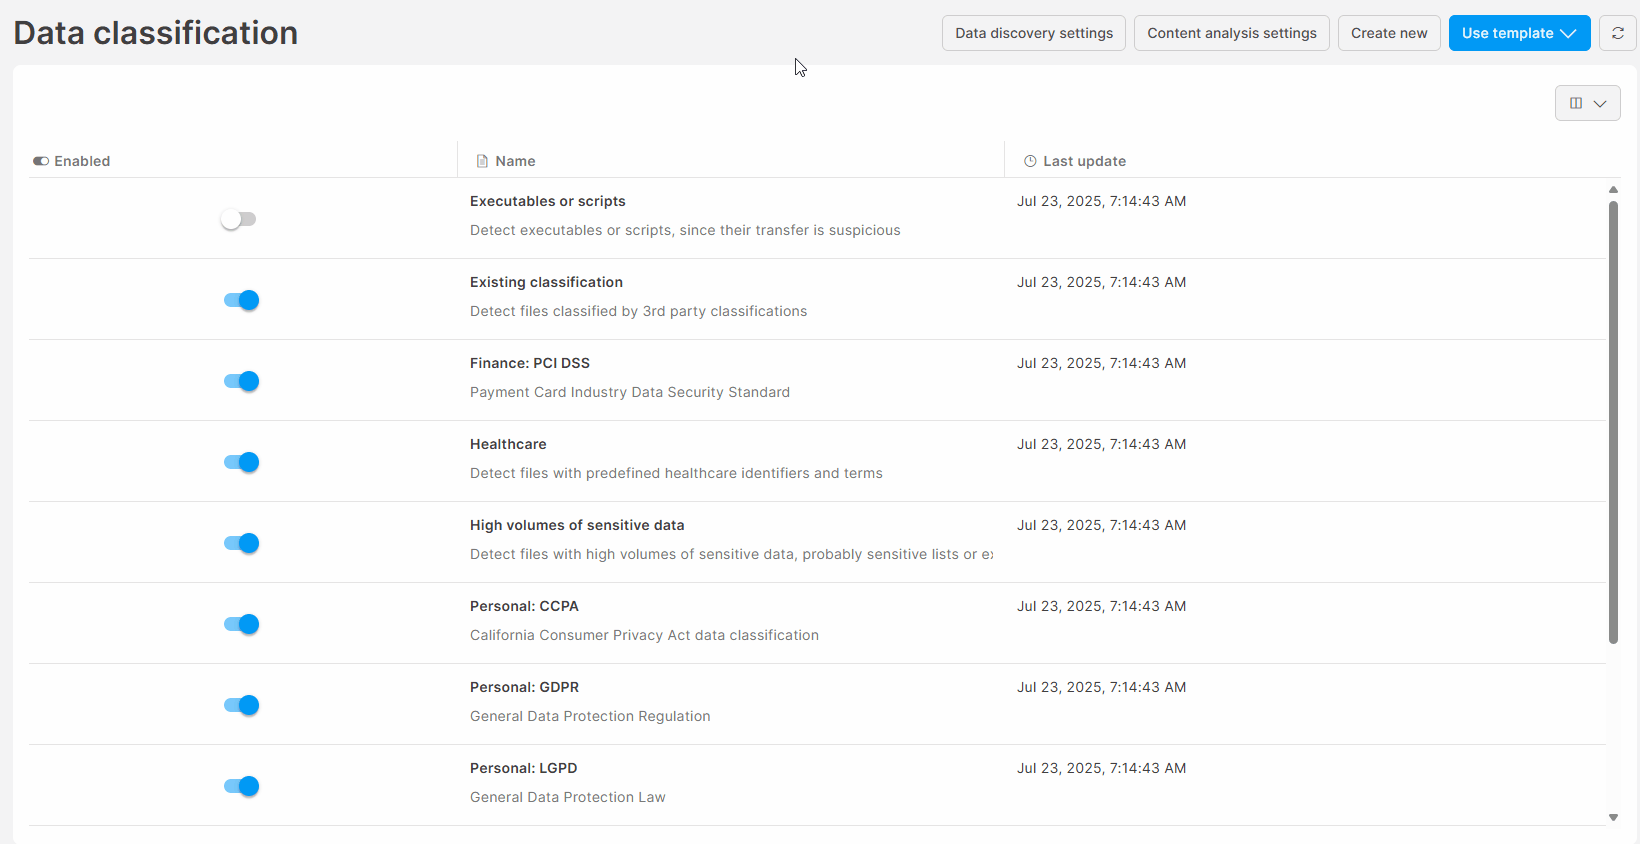1640x844 pixels.
Task: Disable the Personal: LGPD toggle
Action: pos(241,786)
